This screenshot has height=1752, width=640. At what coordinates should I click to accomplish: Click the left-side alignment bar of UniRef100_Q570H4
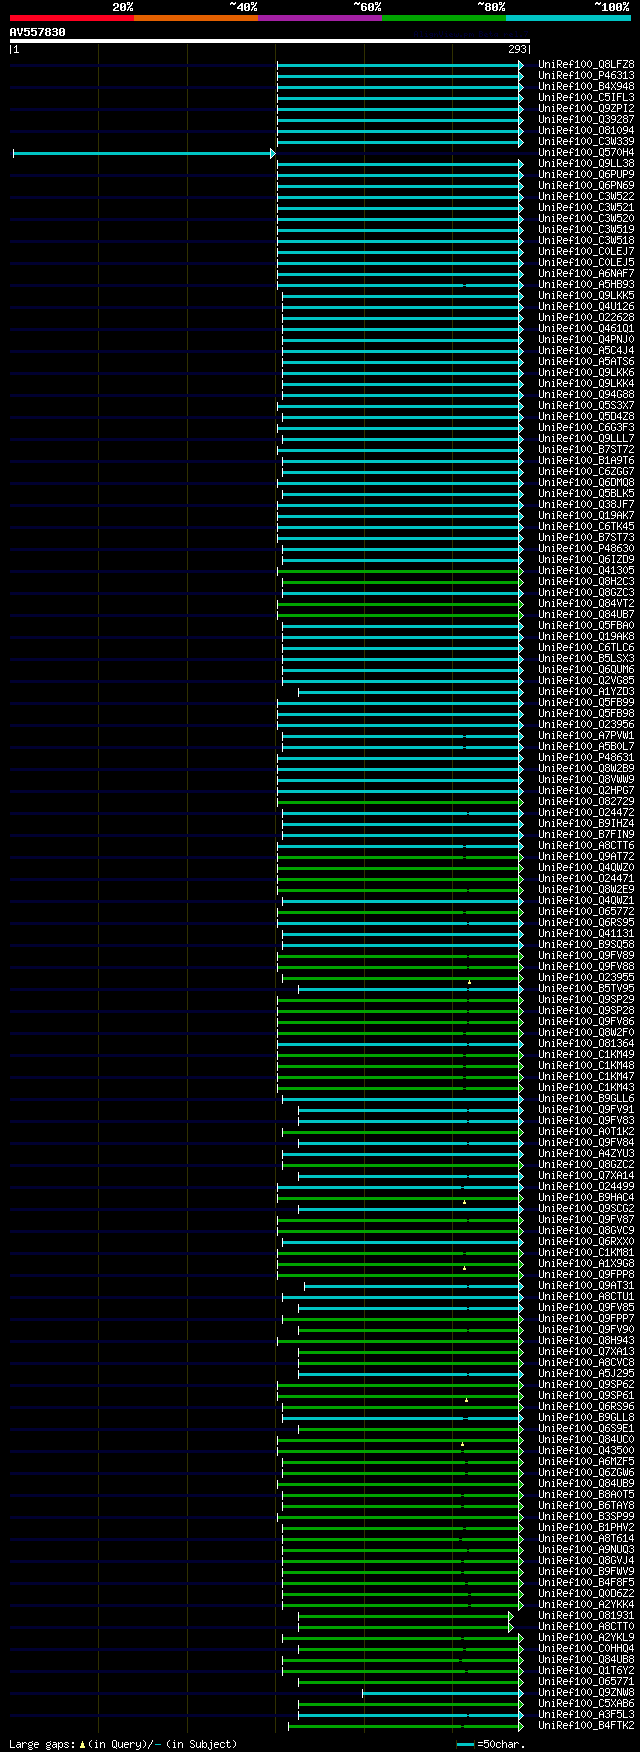[x=143, y=153]
